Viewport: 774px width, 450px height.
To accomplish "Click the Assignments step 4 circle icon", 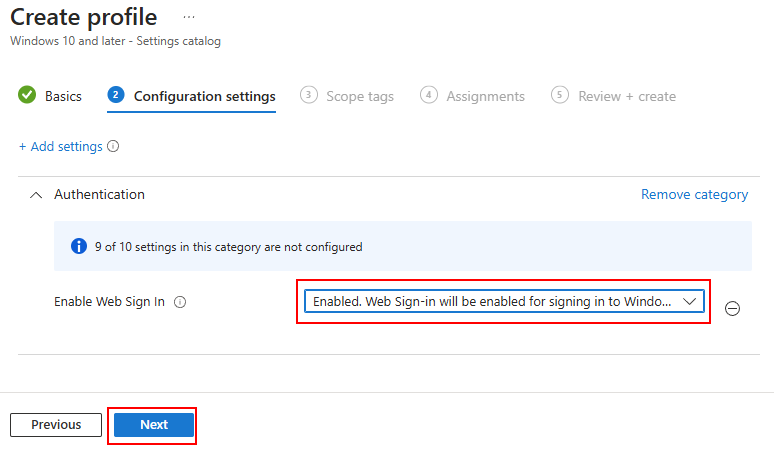I will tap(428, 95).
